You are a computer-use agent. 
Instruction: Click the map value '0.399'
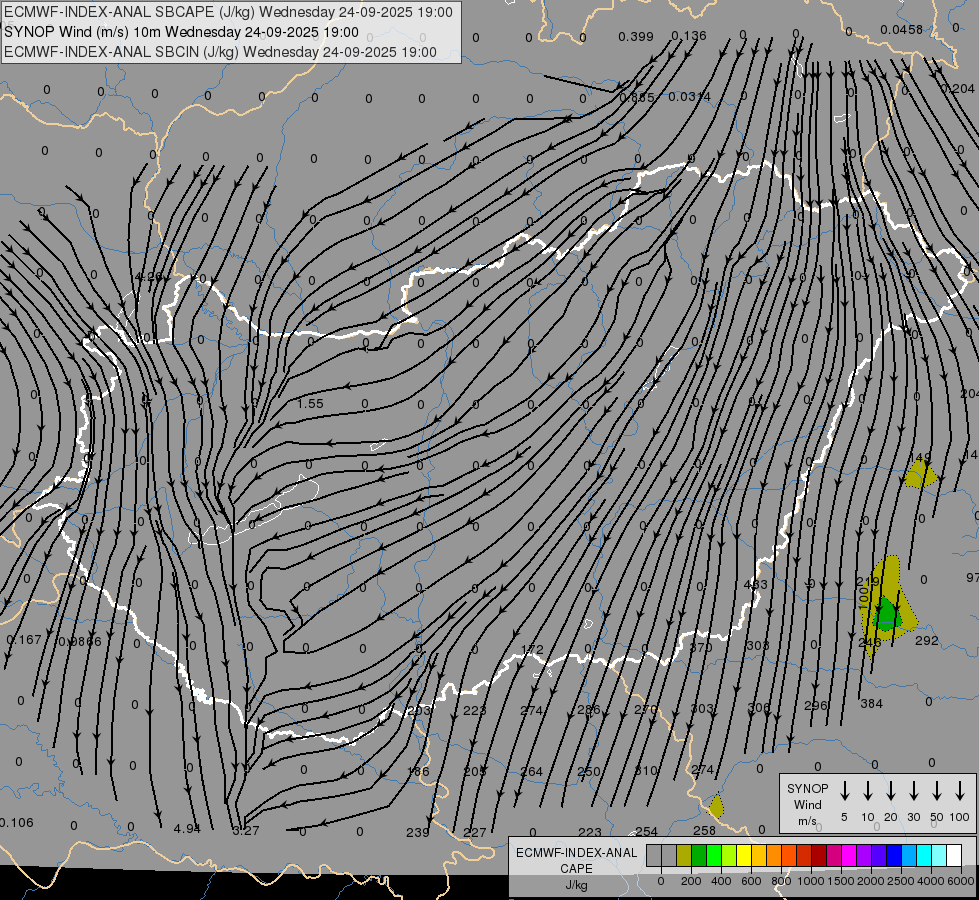pos(636,37)
